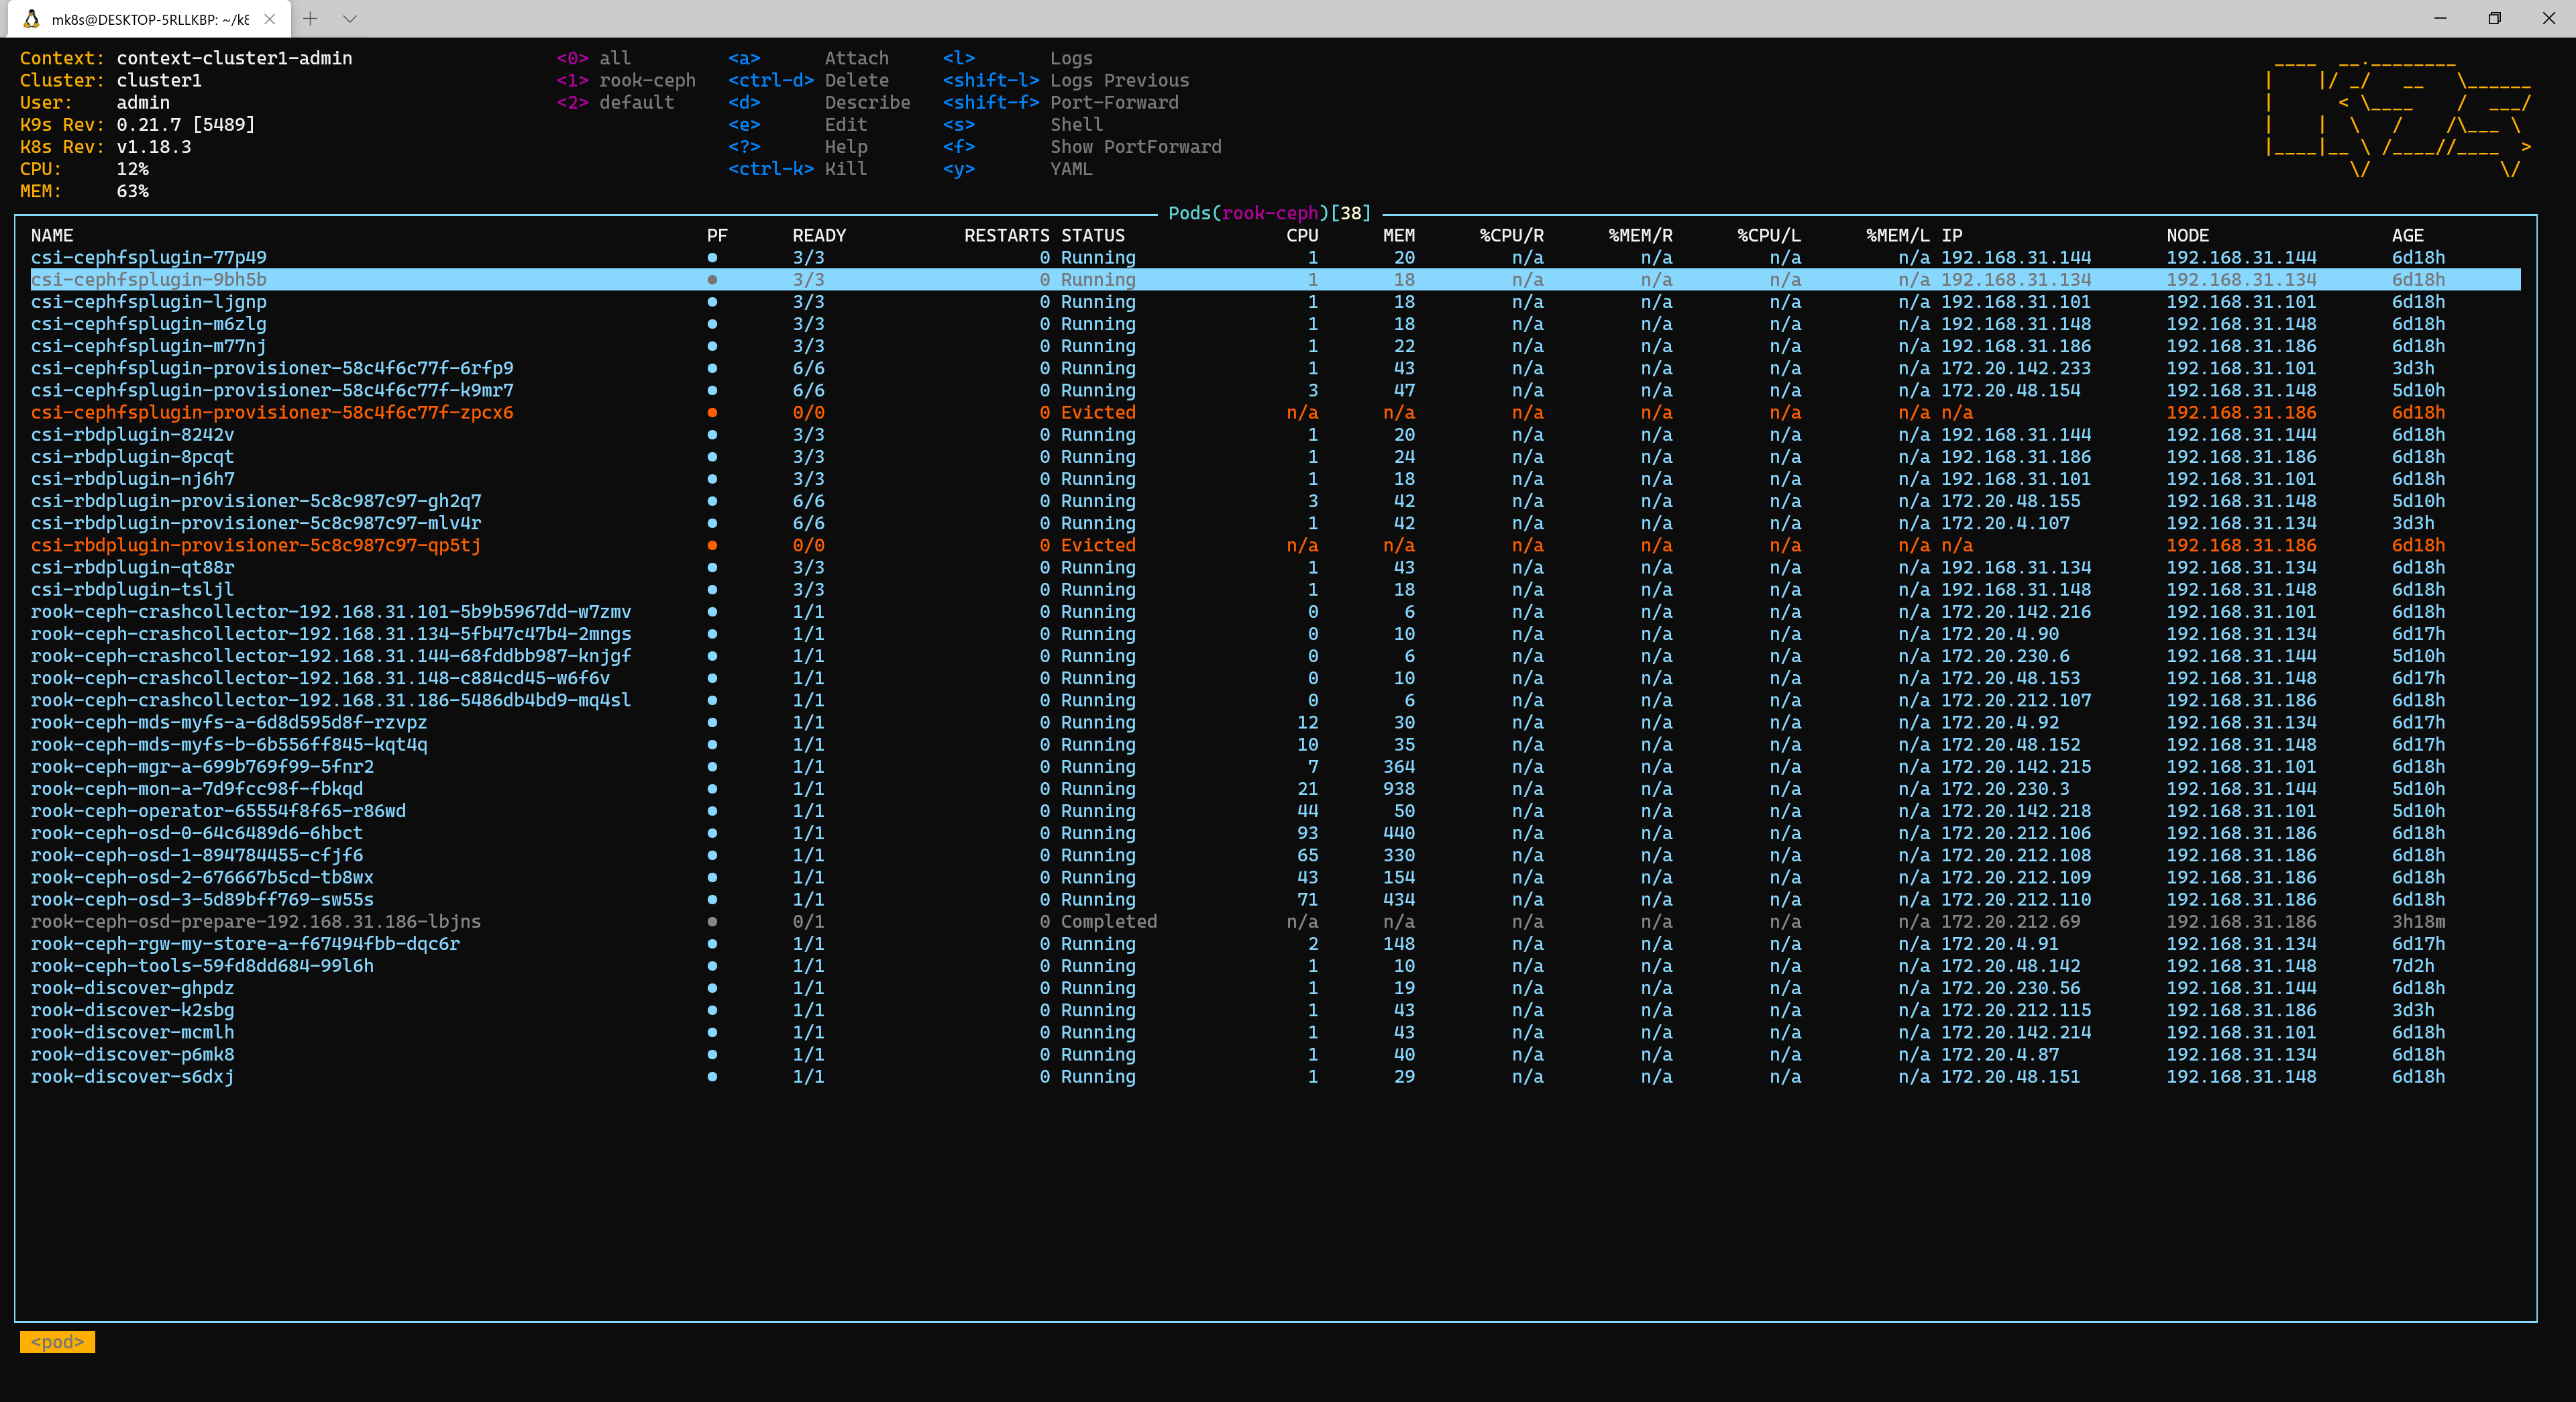Select the default namespace shortcut
This screenshot has width=2576, height=1402.
[636, 103]
